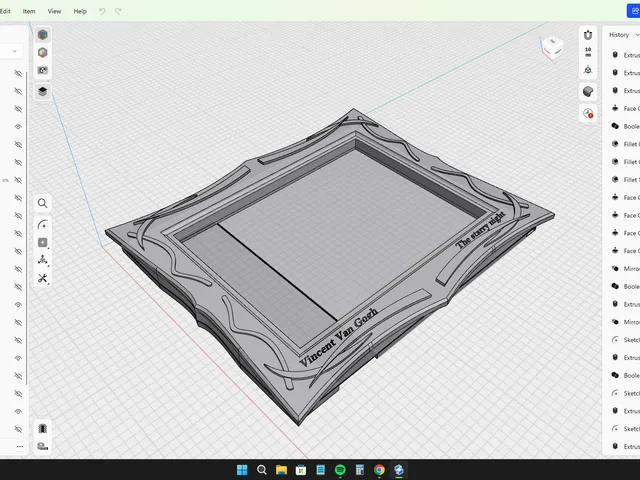Redo the last undone action
This screenshot has height=480, width=640.
pyautogui.click(x=118, y=11)
